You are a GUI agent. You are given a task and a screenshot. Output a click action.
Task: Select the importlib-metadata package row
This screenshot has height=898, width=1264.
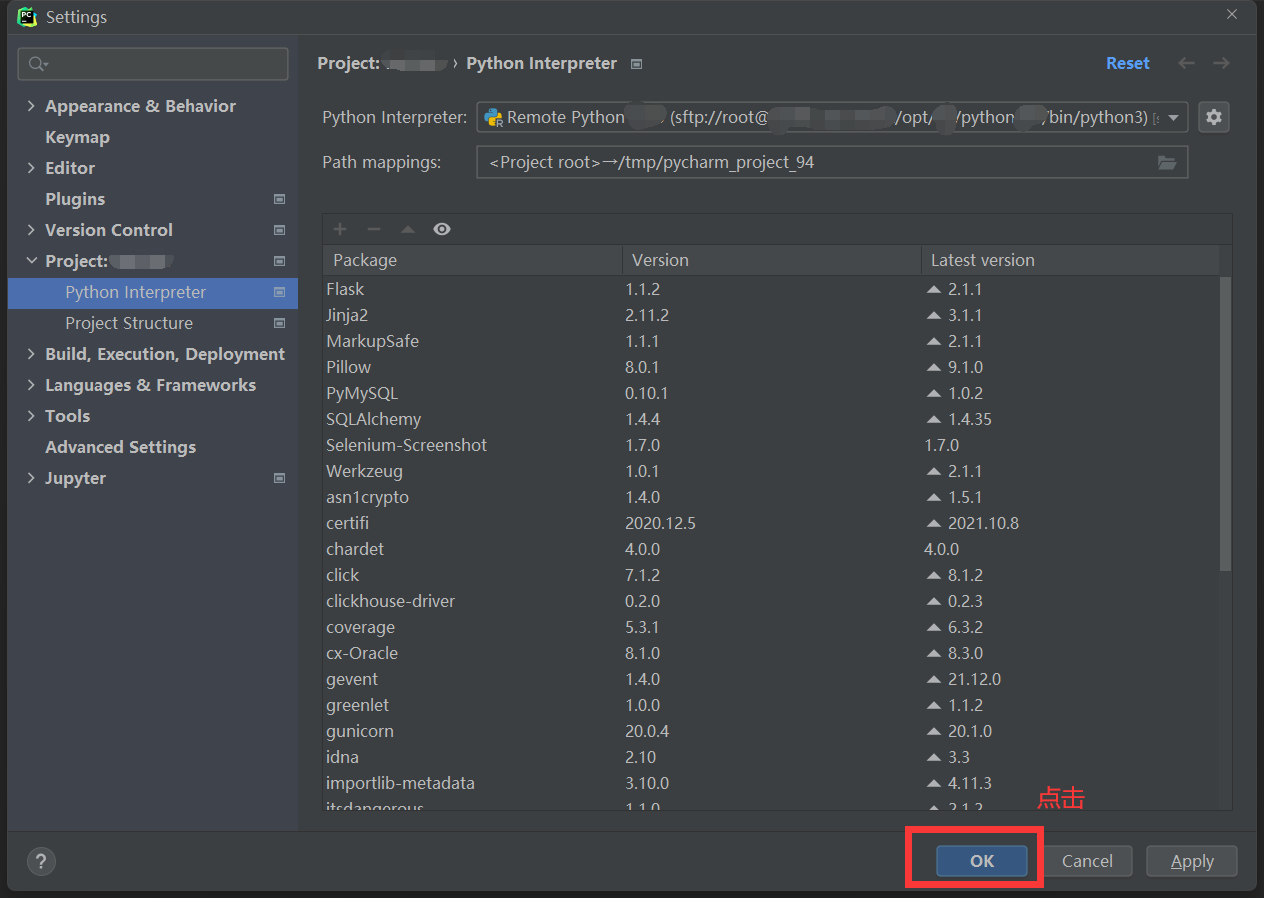pos(771,783)
